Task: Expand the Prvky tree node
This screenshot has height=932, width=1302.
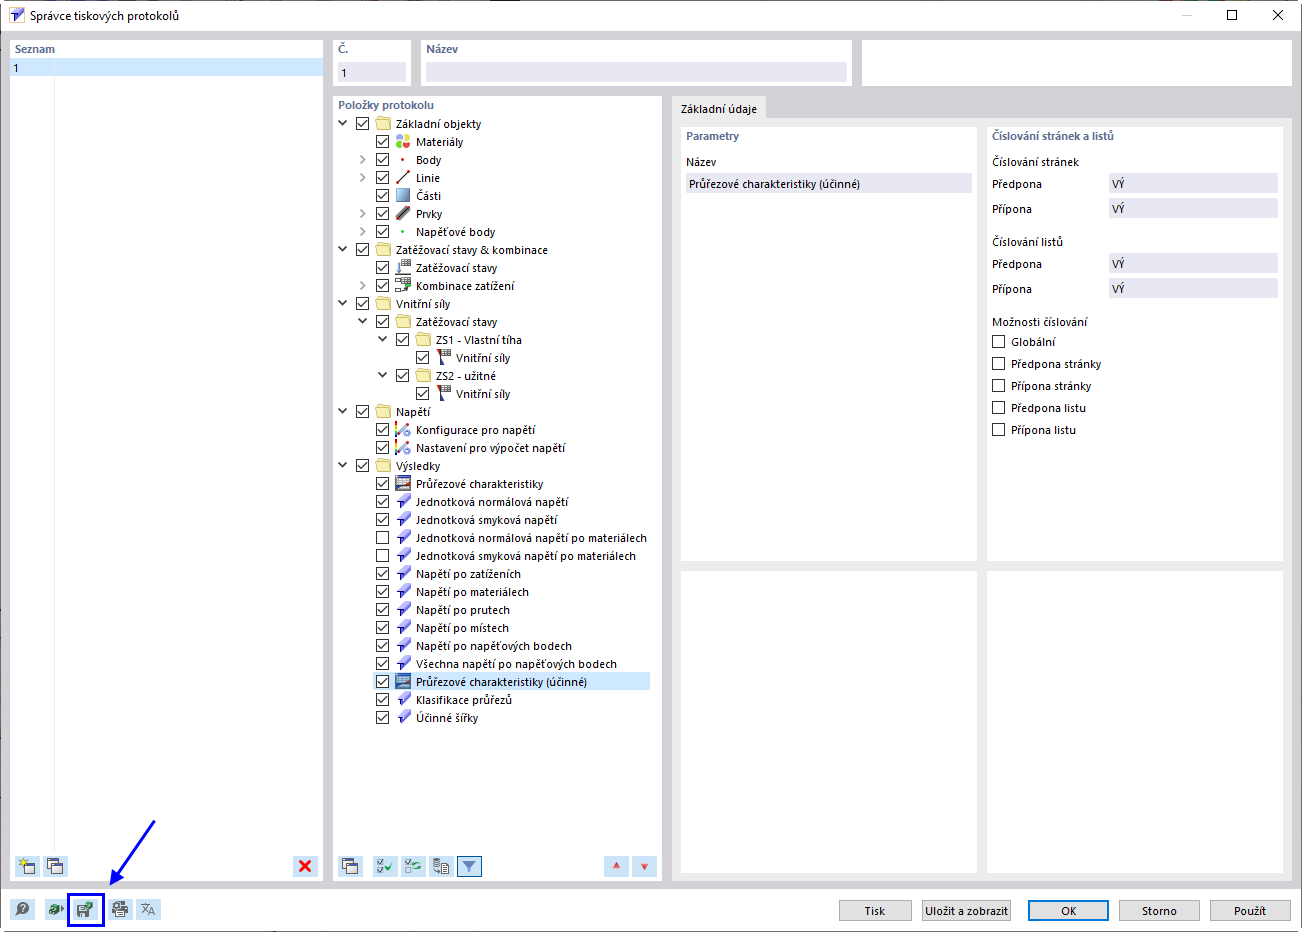Action: point(362,214)
